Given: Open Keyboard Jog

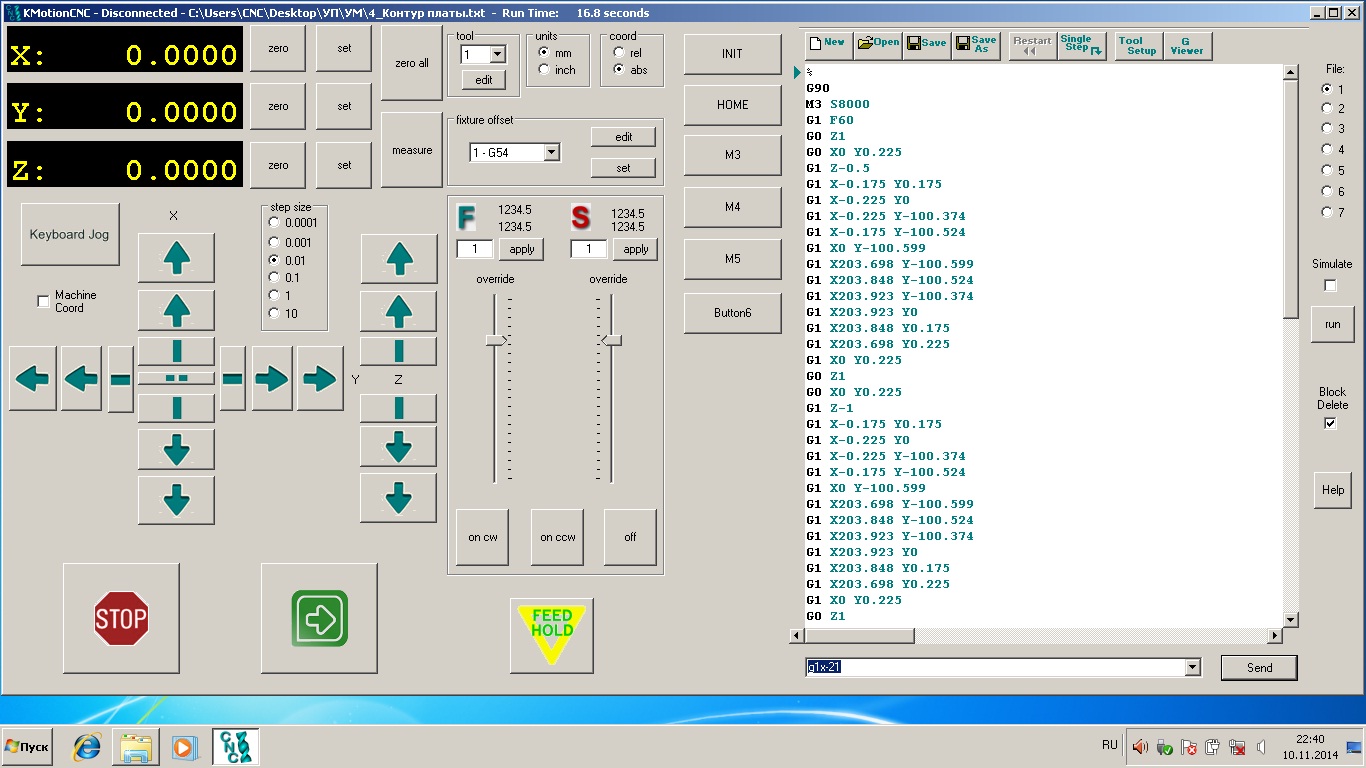Looking at the screenshot, I should [70, 234].
